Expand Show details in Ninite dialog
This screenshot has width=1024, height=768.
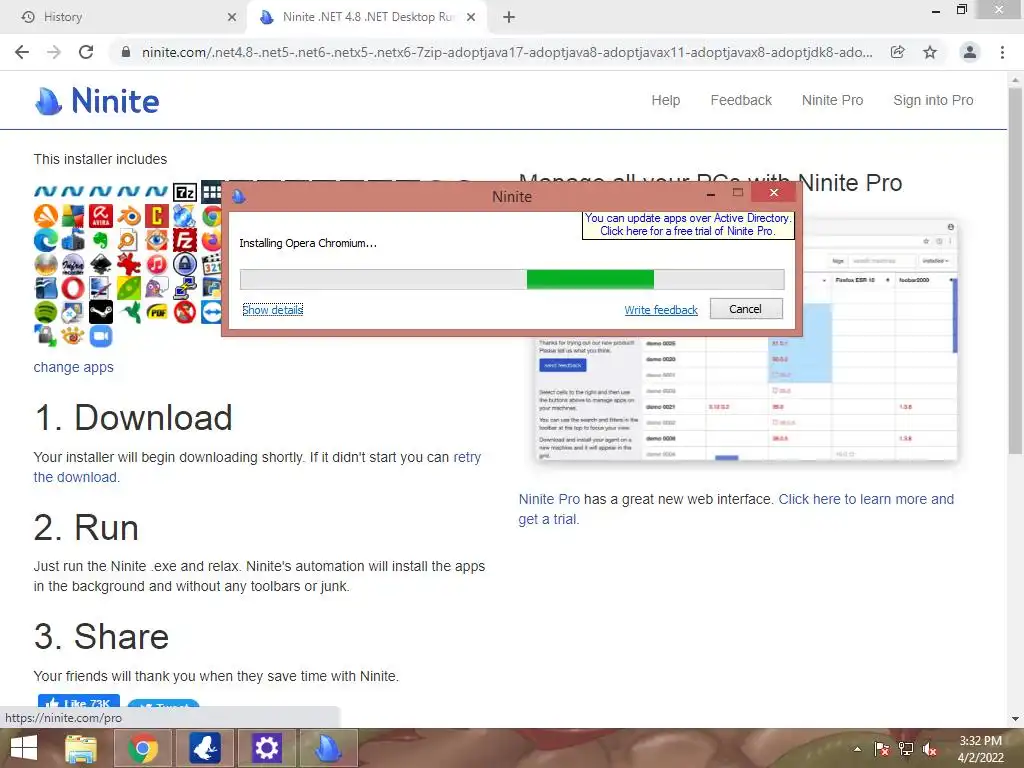(x=272, y=310)
